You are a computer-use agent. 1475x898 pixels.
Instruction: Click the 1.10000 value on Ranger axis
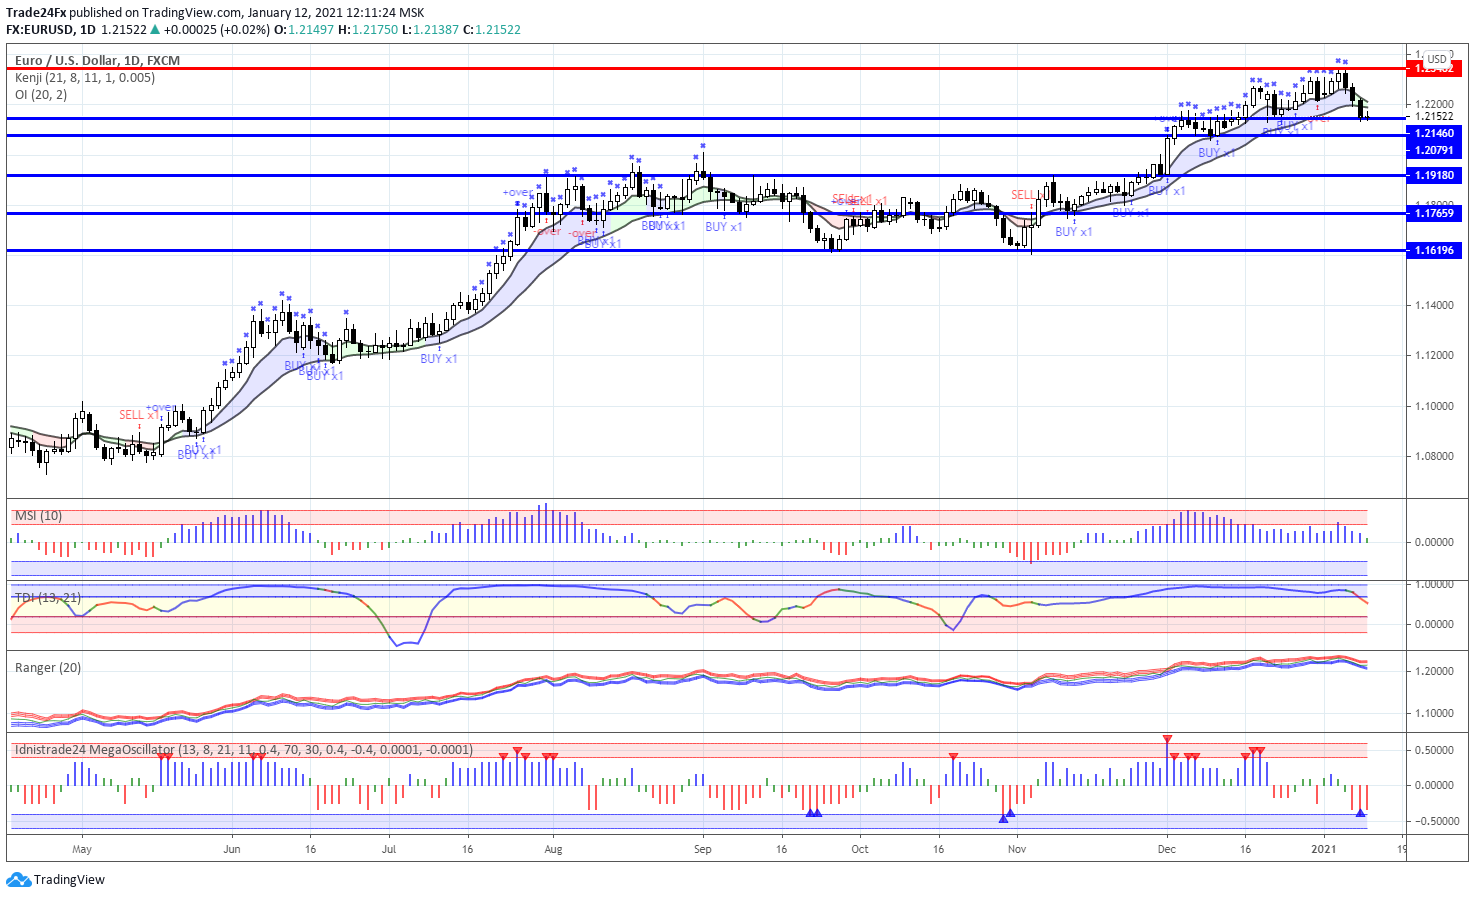point(1434,713)
